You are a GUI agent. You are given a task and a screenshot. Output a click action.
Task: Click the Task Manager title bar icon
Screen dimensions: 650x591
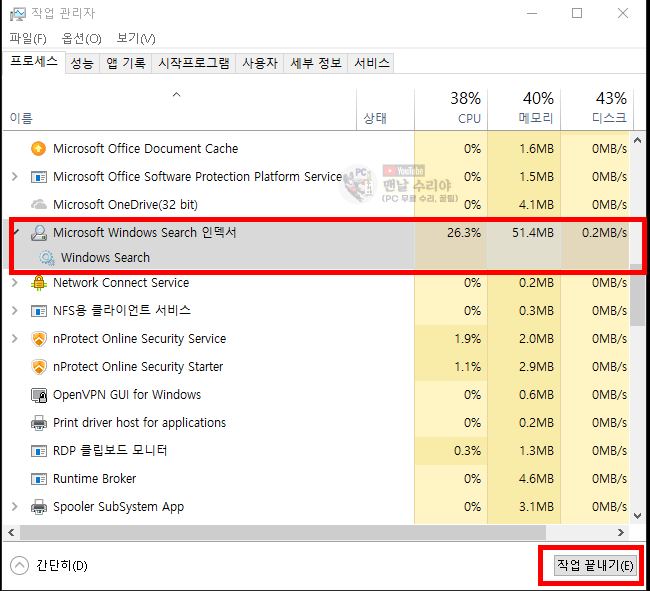(17, 14)
